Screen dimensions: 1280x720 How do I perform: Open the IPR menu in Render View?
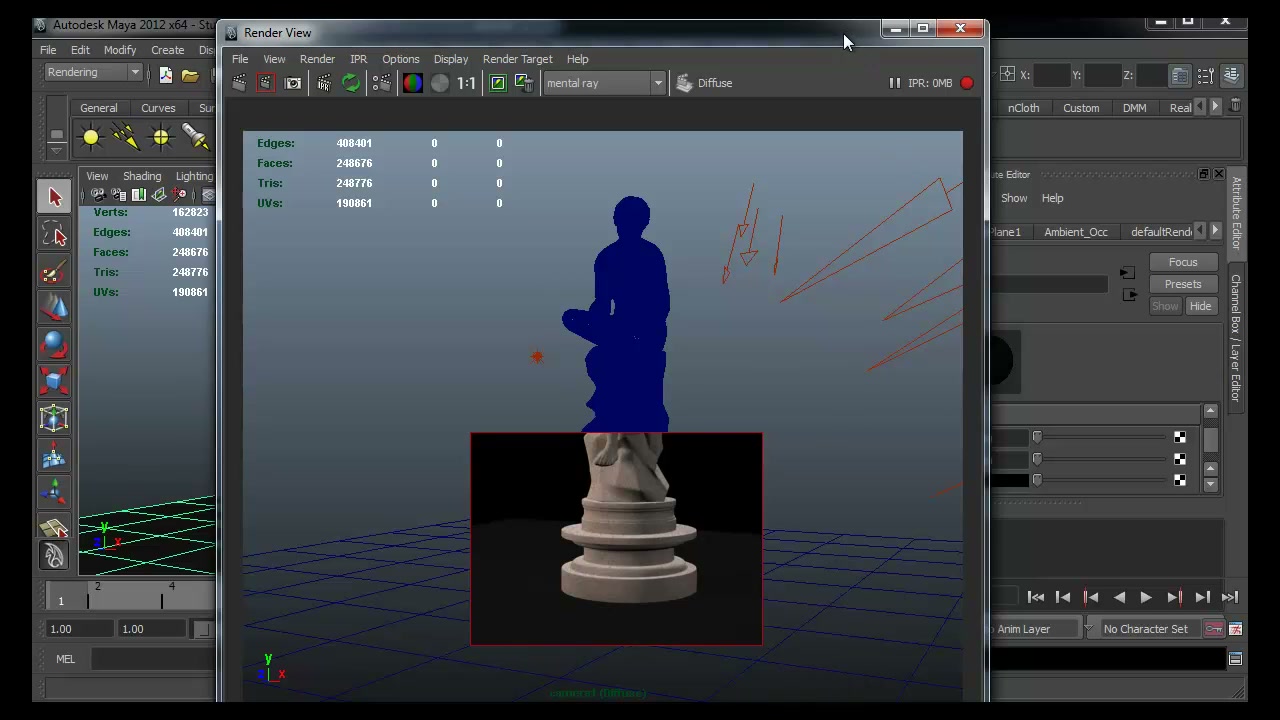pos(358,59)
